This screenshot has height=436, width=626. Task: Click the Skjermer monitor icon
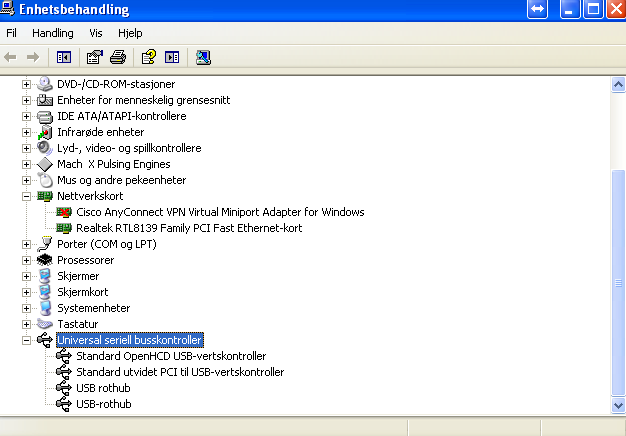tap(45, 276)
